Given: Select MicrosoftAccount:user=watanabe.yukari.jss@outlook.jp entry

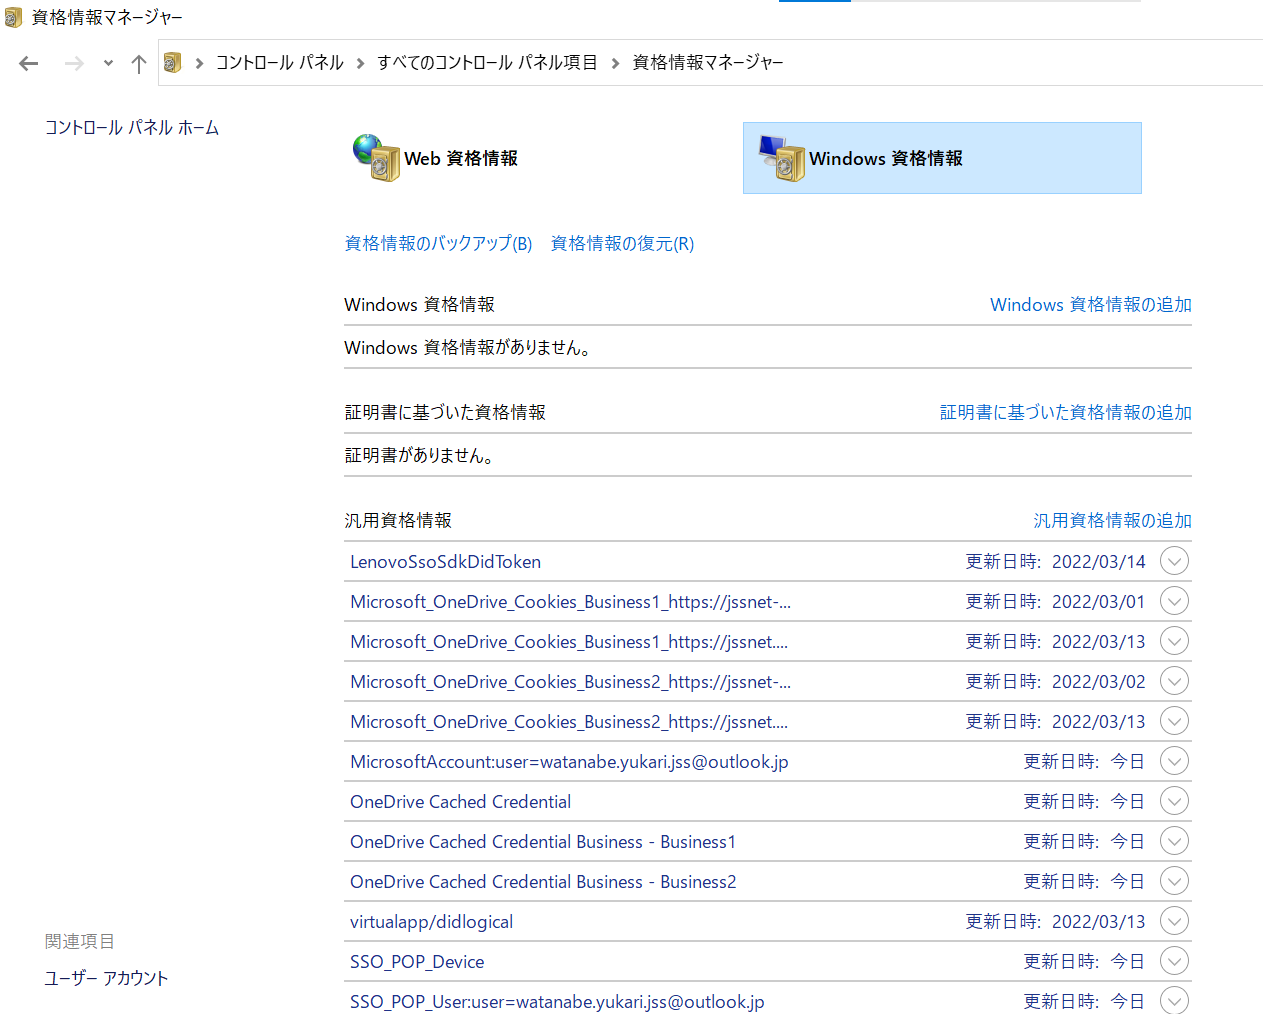Looking at the screenshot, I should tap(569, 762).
